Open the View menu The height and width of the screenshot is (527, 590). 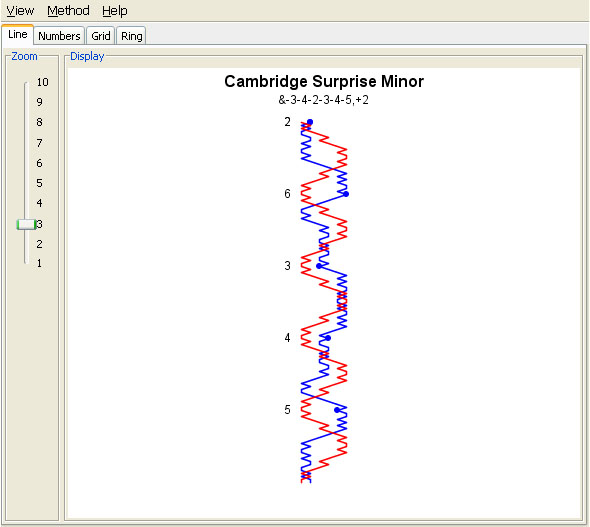click(x=20, y=11)
